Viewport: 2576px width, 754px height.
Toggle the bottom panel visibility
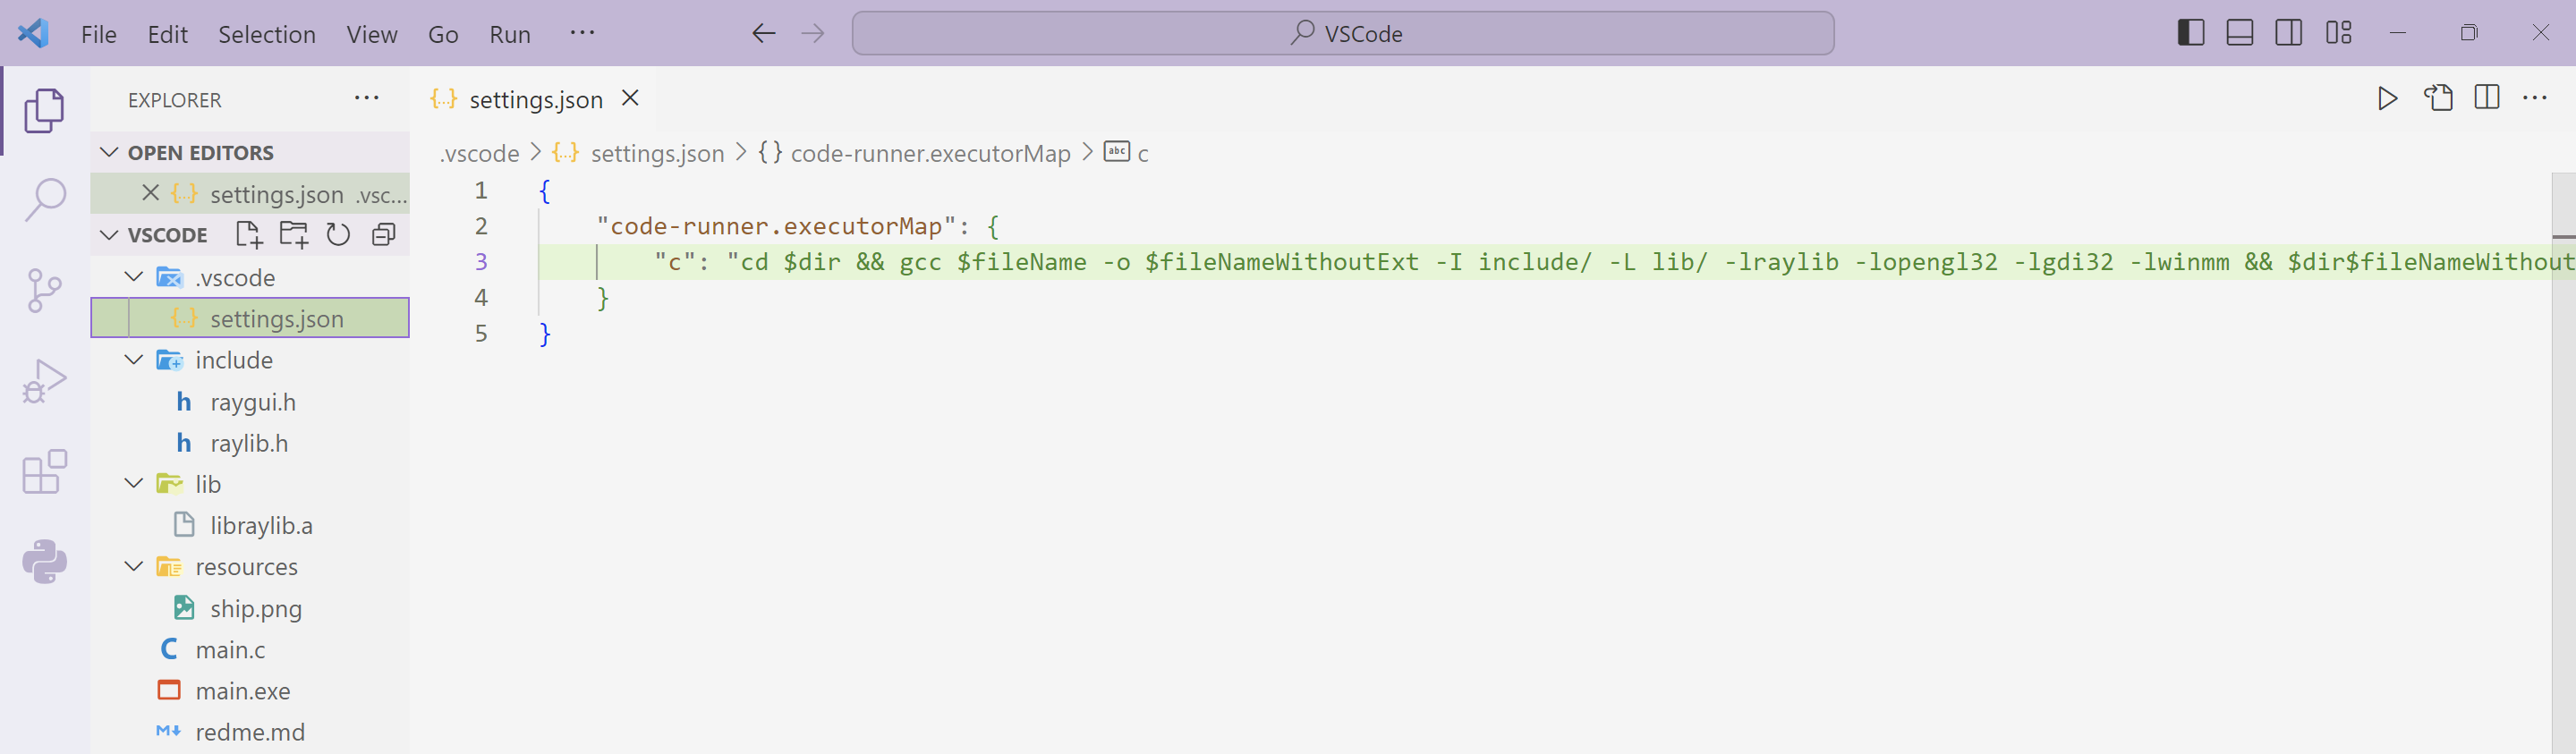(2239, 33)
